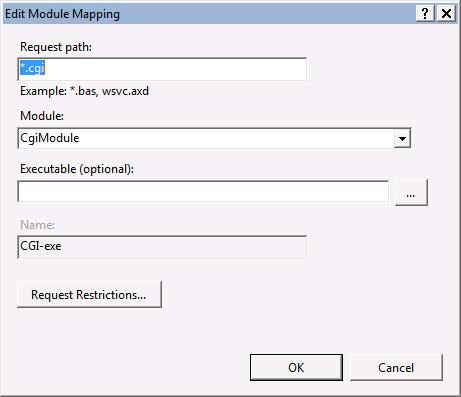Click the Example *.bas, wsvc.axd hint text

click(x=84, y=91)
